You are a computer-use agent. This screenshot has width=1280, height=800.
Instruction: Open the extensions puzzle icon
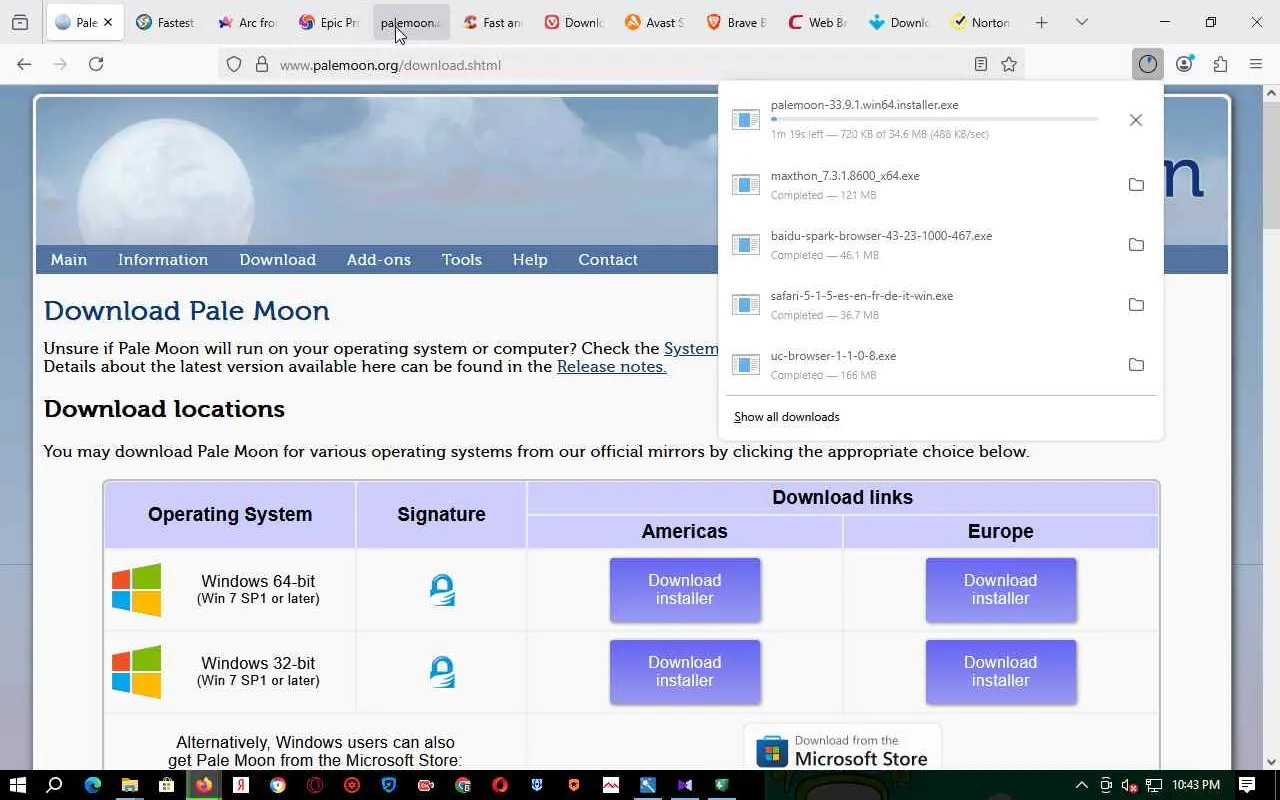1220,64
